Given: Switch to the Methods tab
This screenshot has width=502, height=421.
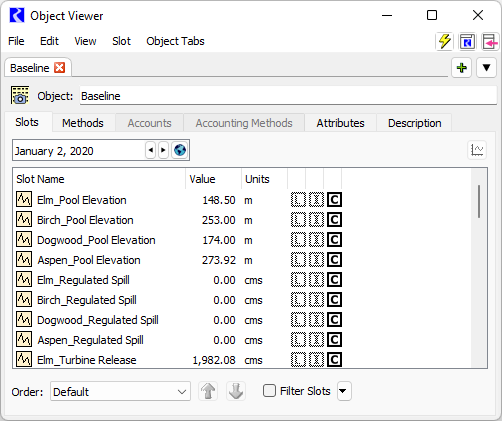Looking at the screenshot, I should click(83, 123).
